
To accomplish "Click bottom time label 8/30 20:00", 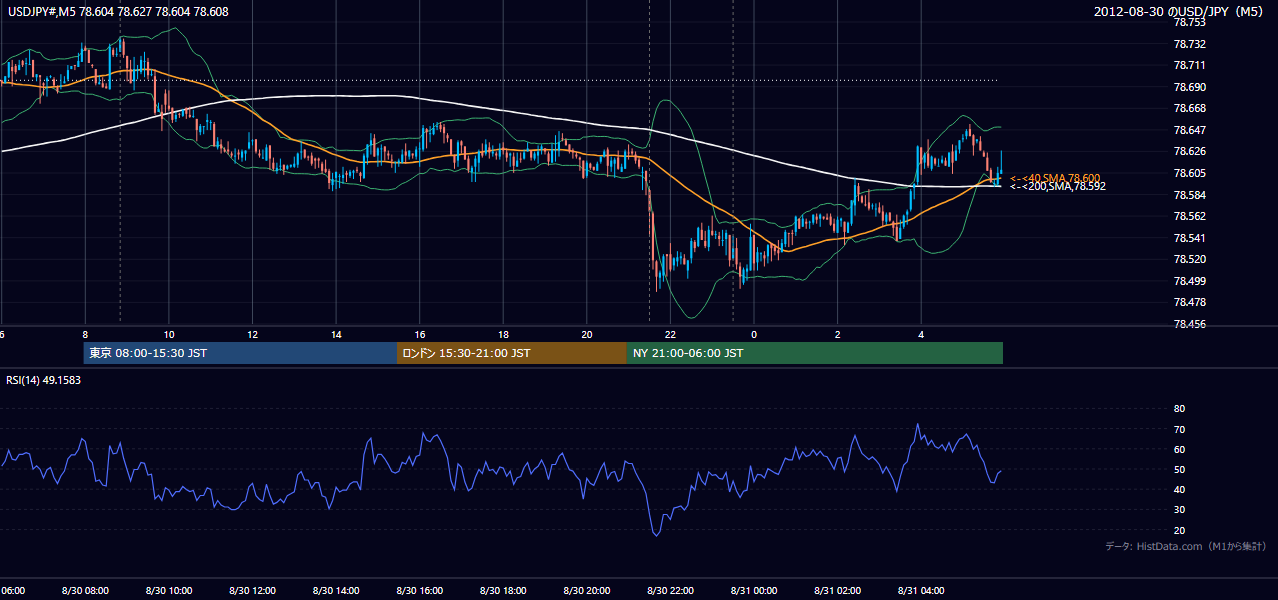I will point(587,591).
